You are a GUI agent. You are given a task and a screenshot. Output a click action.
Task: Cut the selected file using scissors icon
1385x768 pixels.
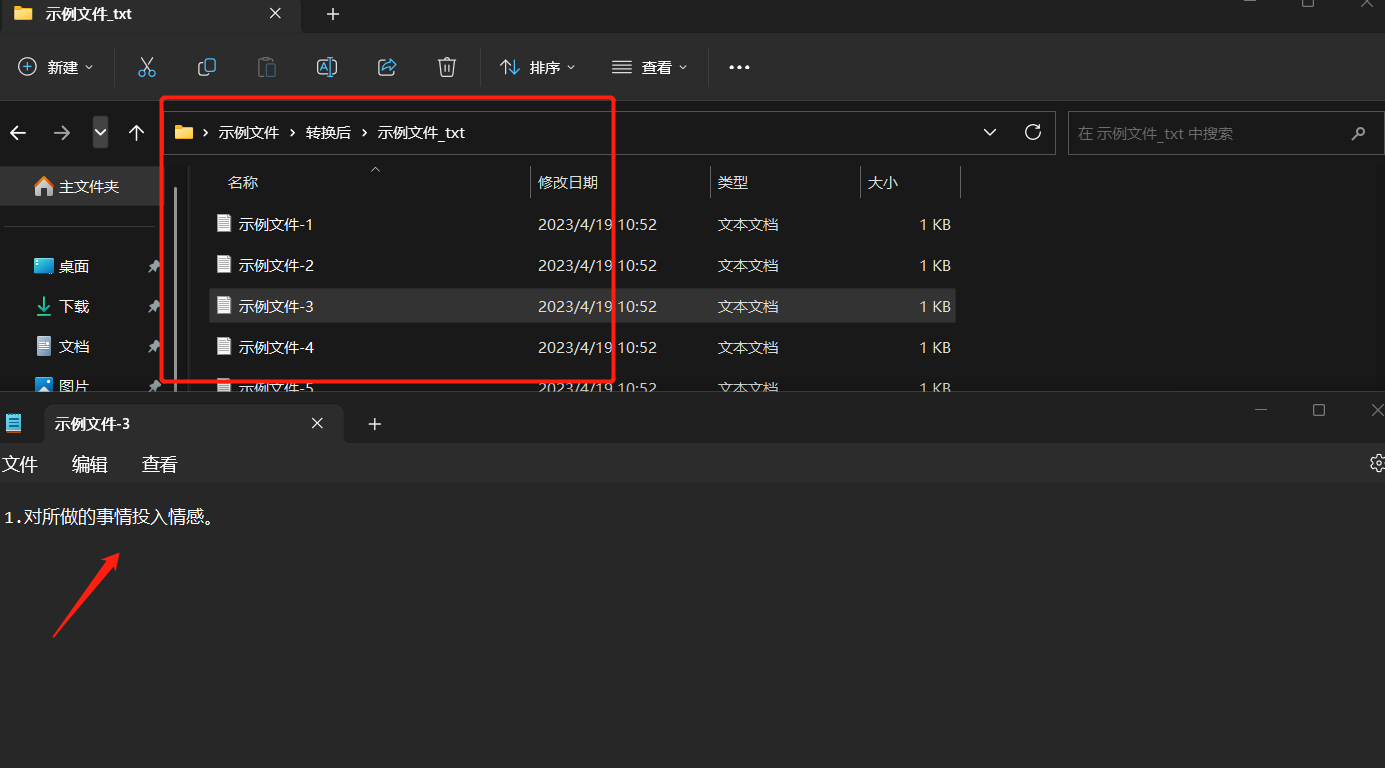[x=146, y=67]
